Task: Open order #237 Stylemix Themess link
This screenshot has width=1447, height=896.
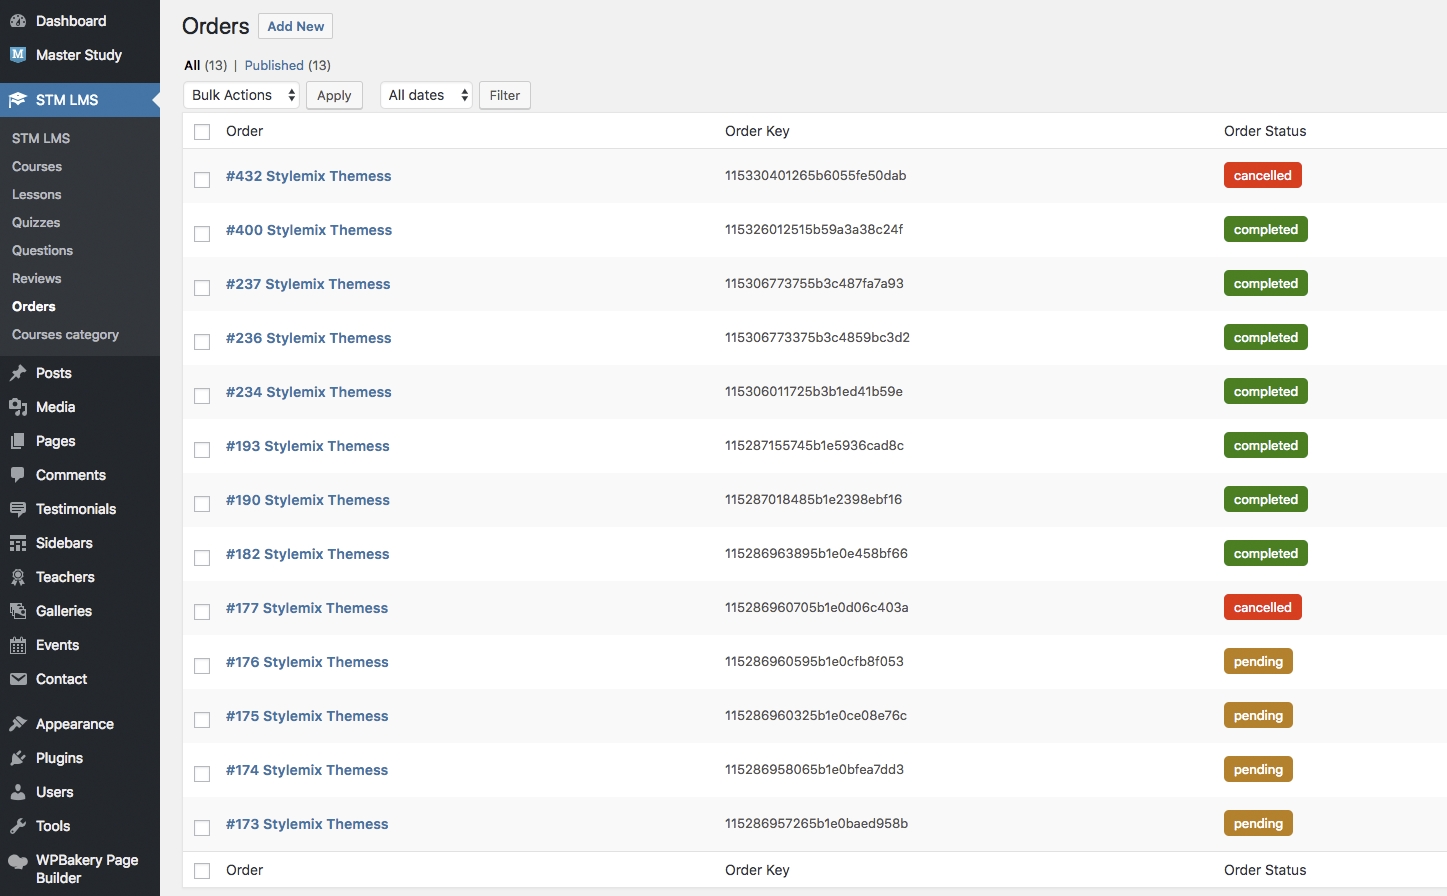Action: [x=308, y=284]
